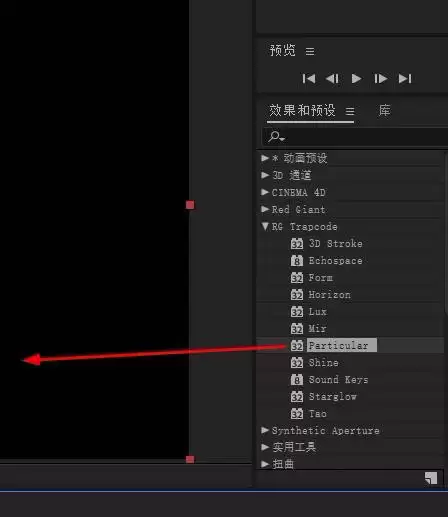Expand the Red Giant effects category
The height and width of the screenshot is (517, 448).
pyautogui.click(x=265, y=209)
